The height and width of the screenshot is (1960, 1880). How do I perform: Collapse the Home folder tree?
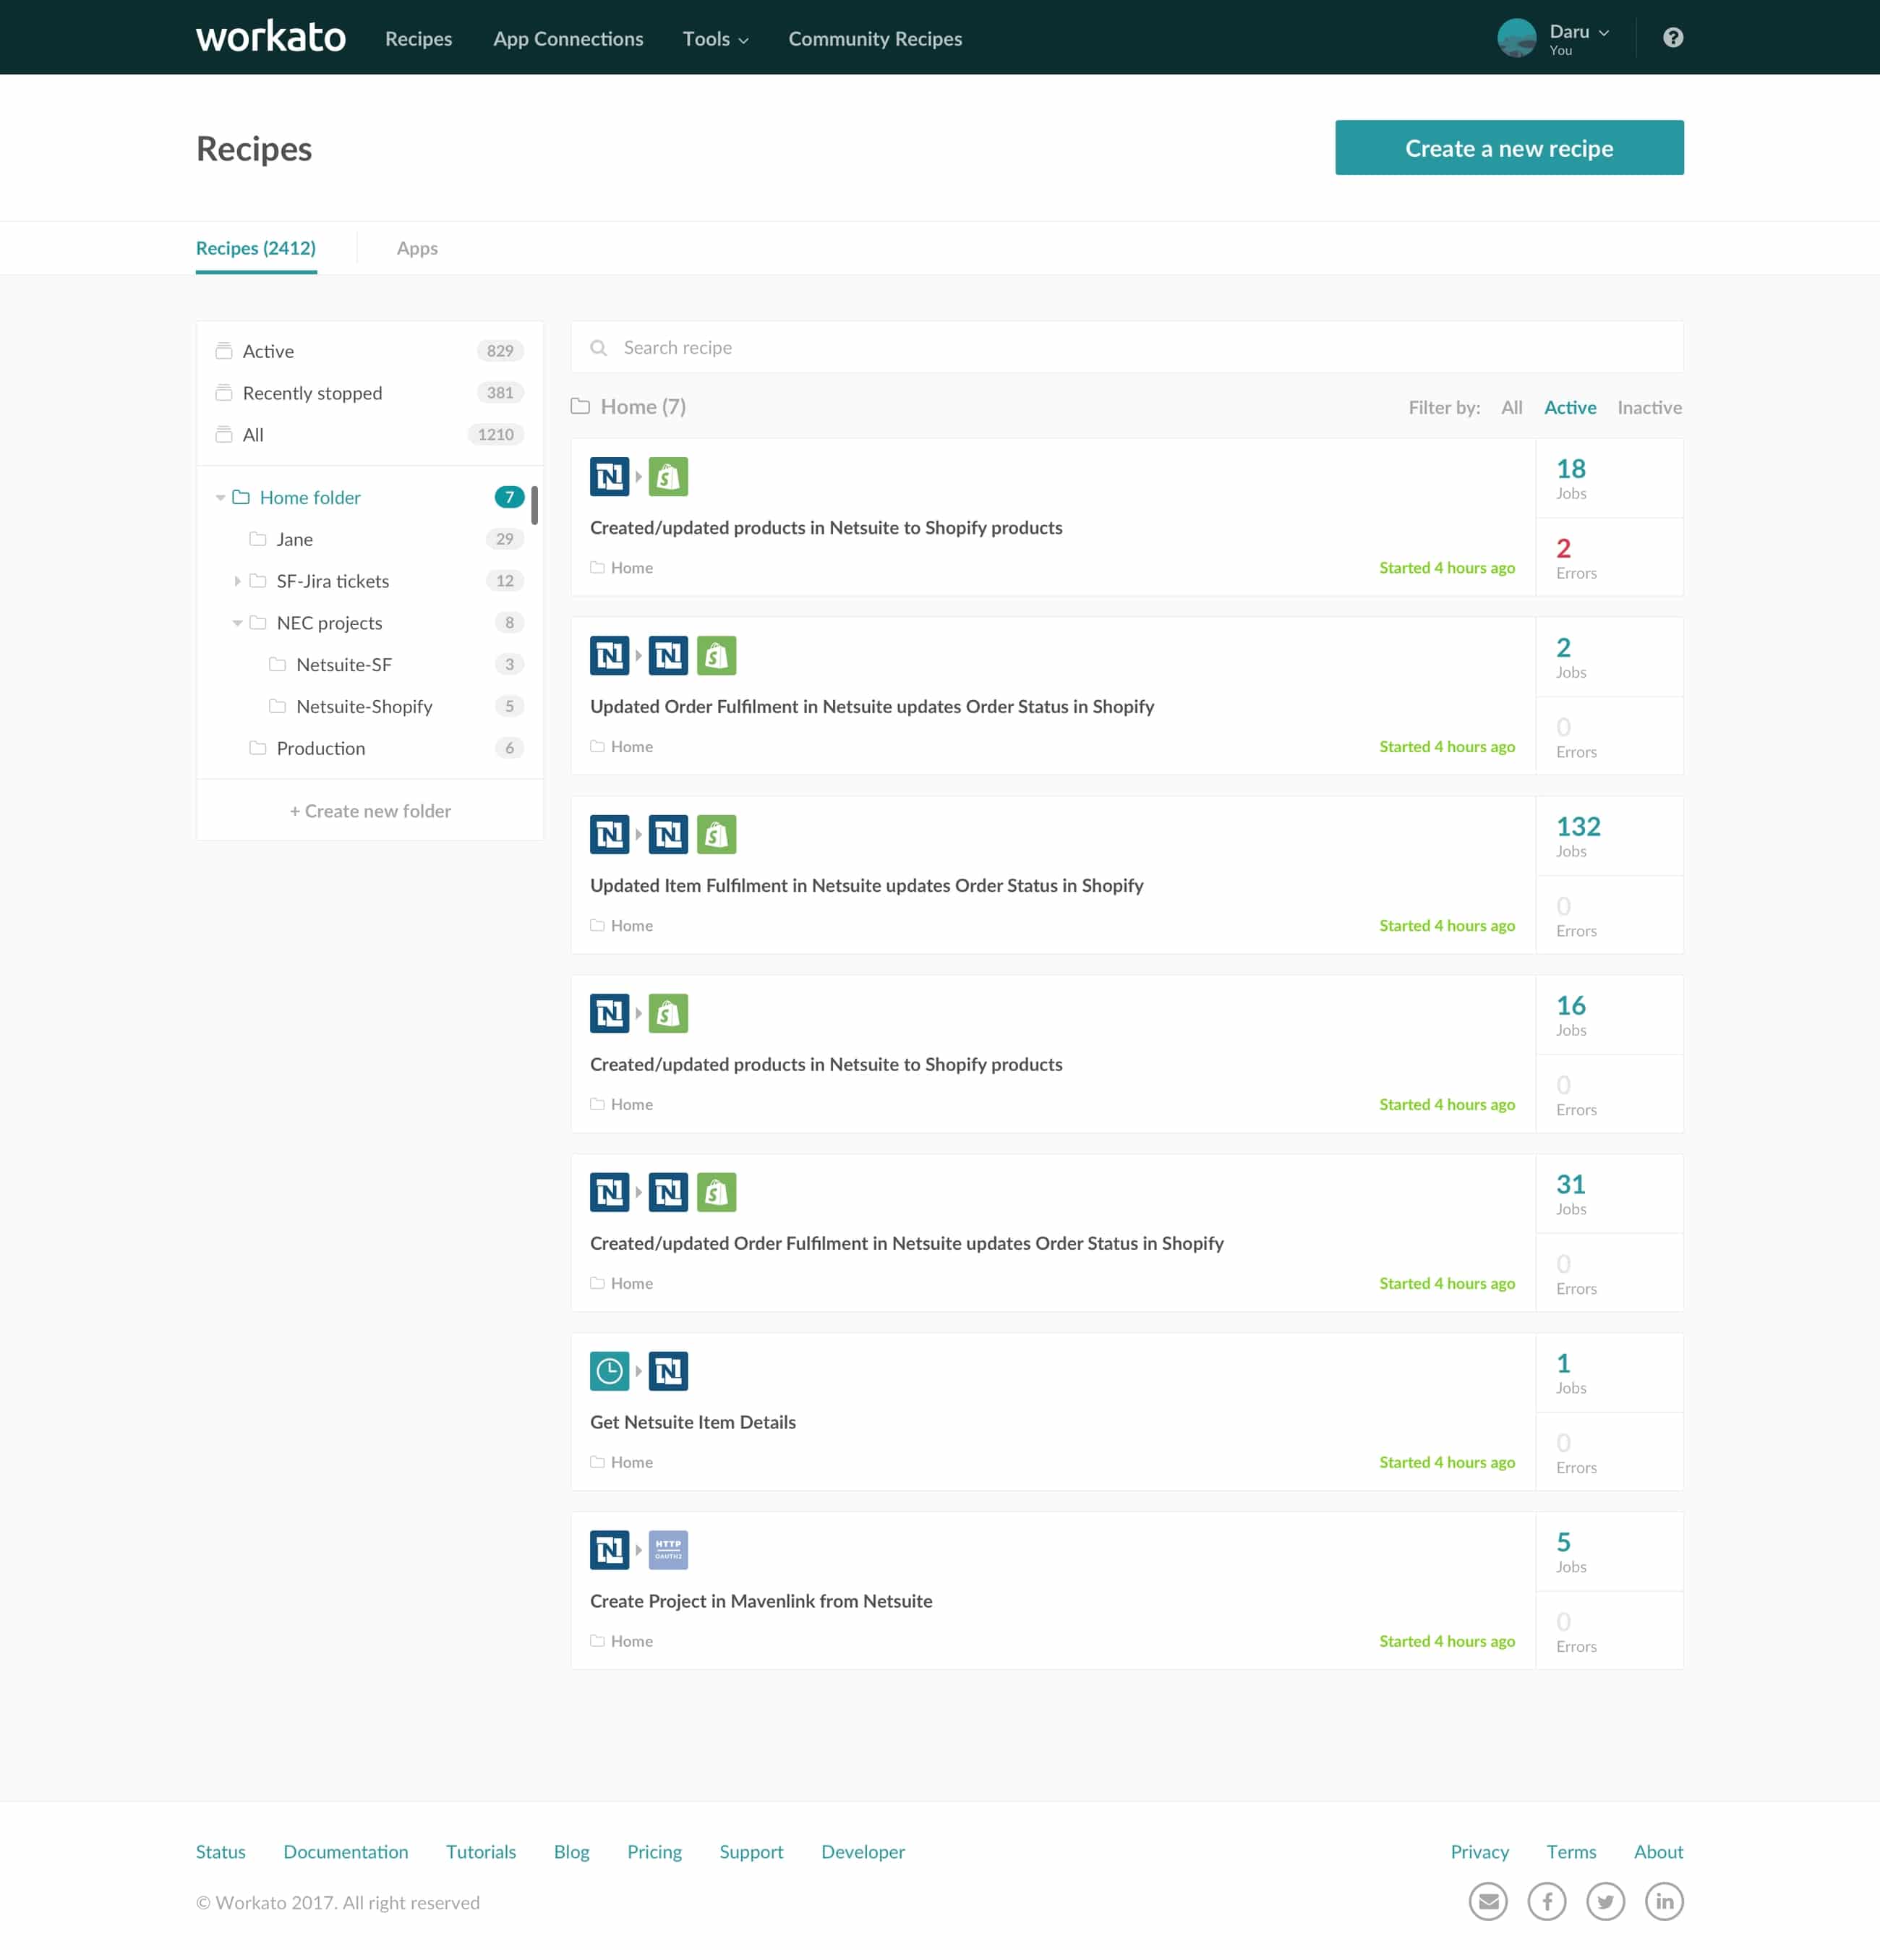pos(220,498)
